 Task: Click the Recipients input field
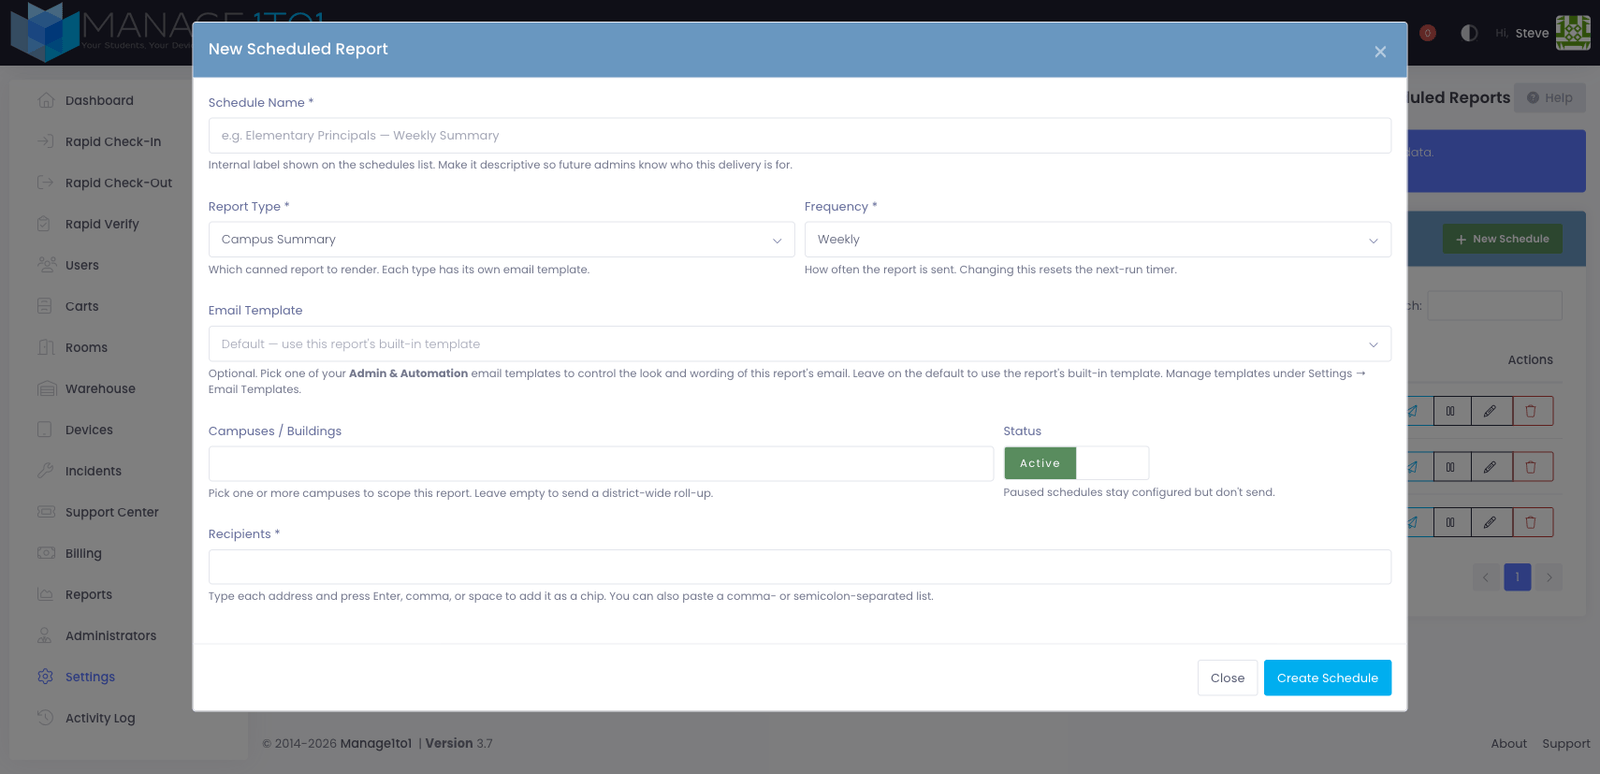(799, 567)
